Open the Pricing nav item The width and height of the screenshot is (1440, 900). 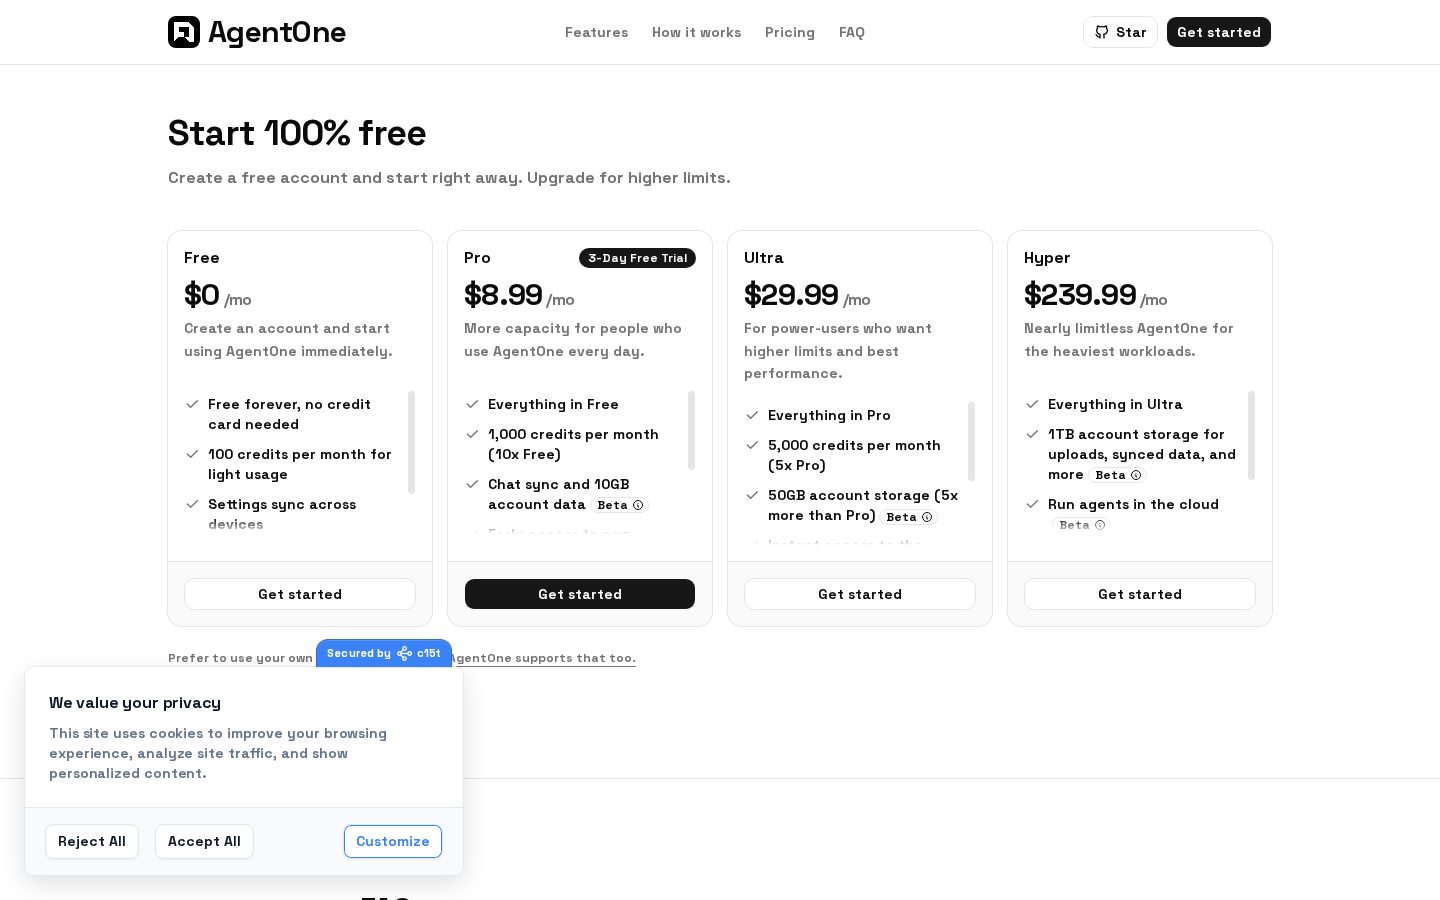(790, 32)
